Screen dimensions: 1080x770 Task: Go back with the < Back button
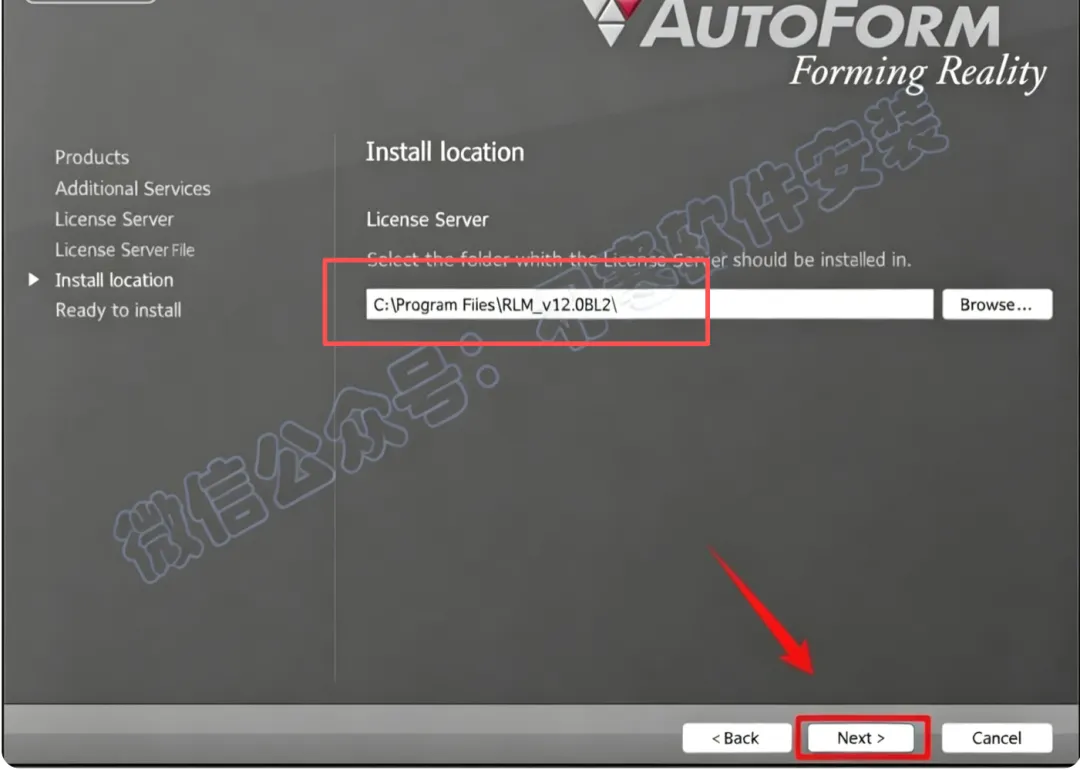click(736, 738)
